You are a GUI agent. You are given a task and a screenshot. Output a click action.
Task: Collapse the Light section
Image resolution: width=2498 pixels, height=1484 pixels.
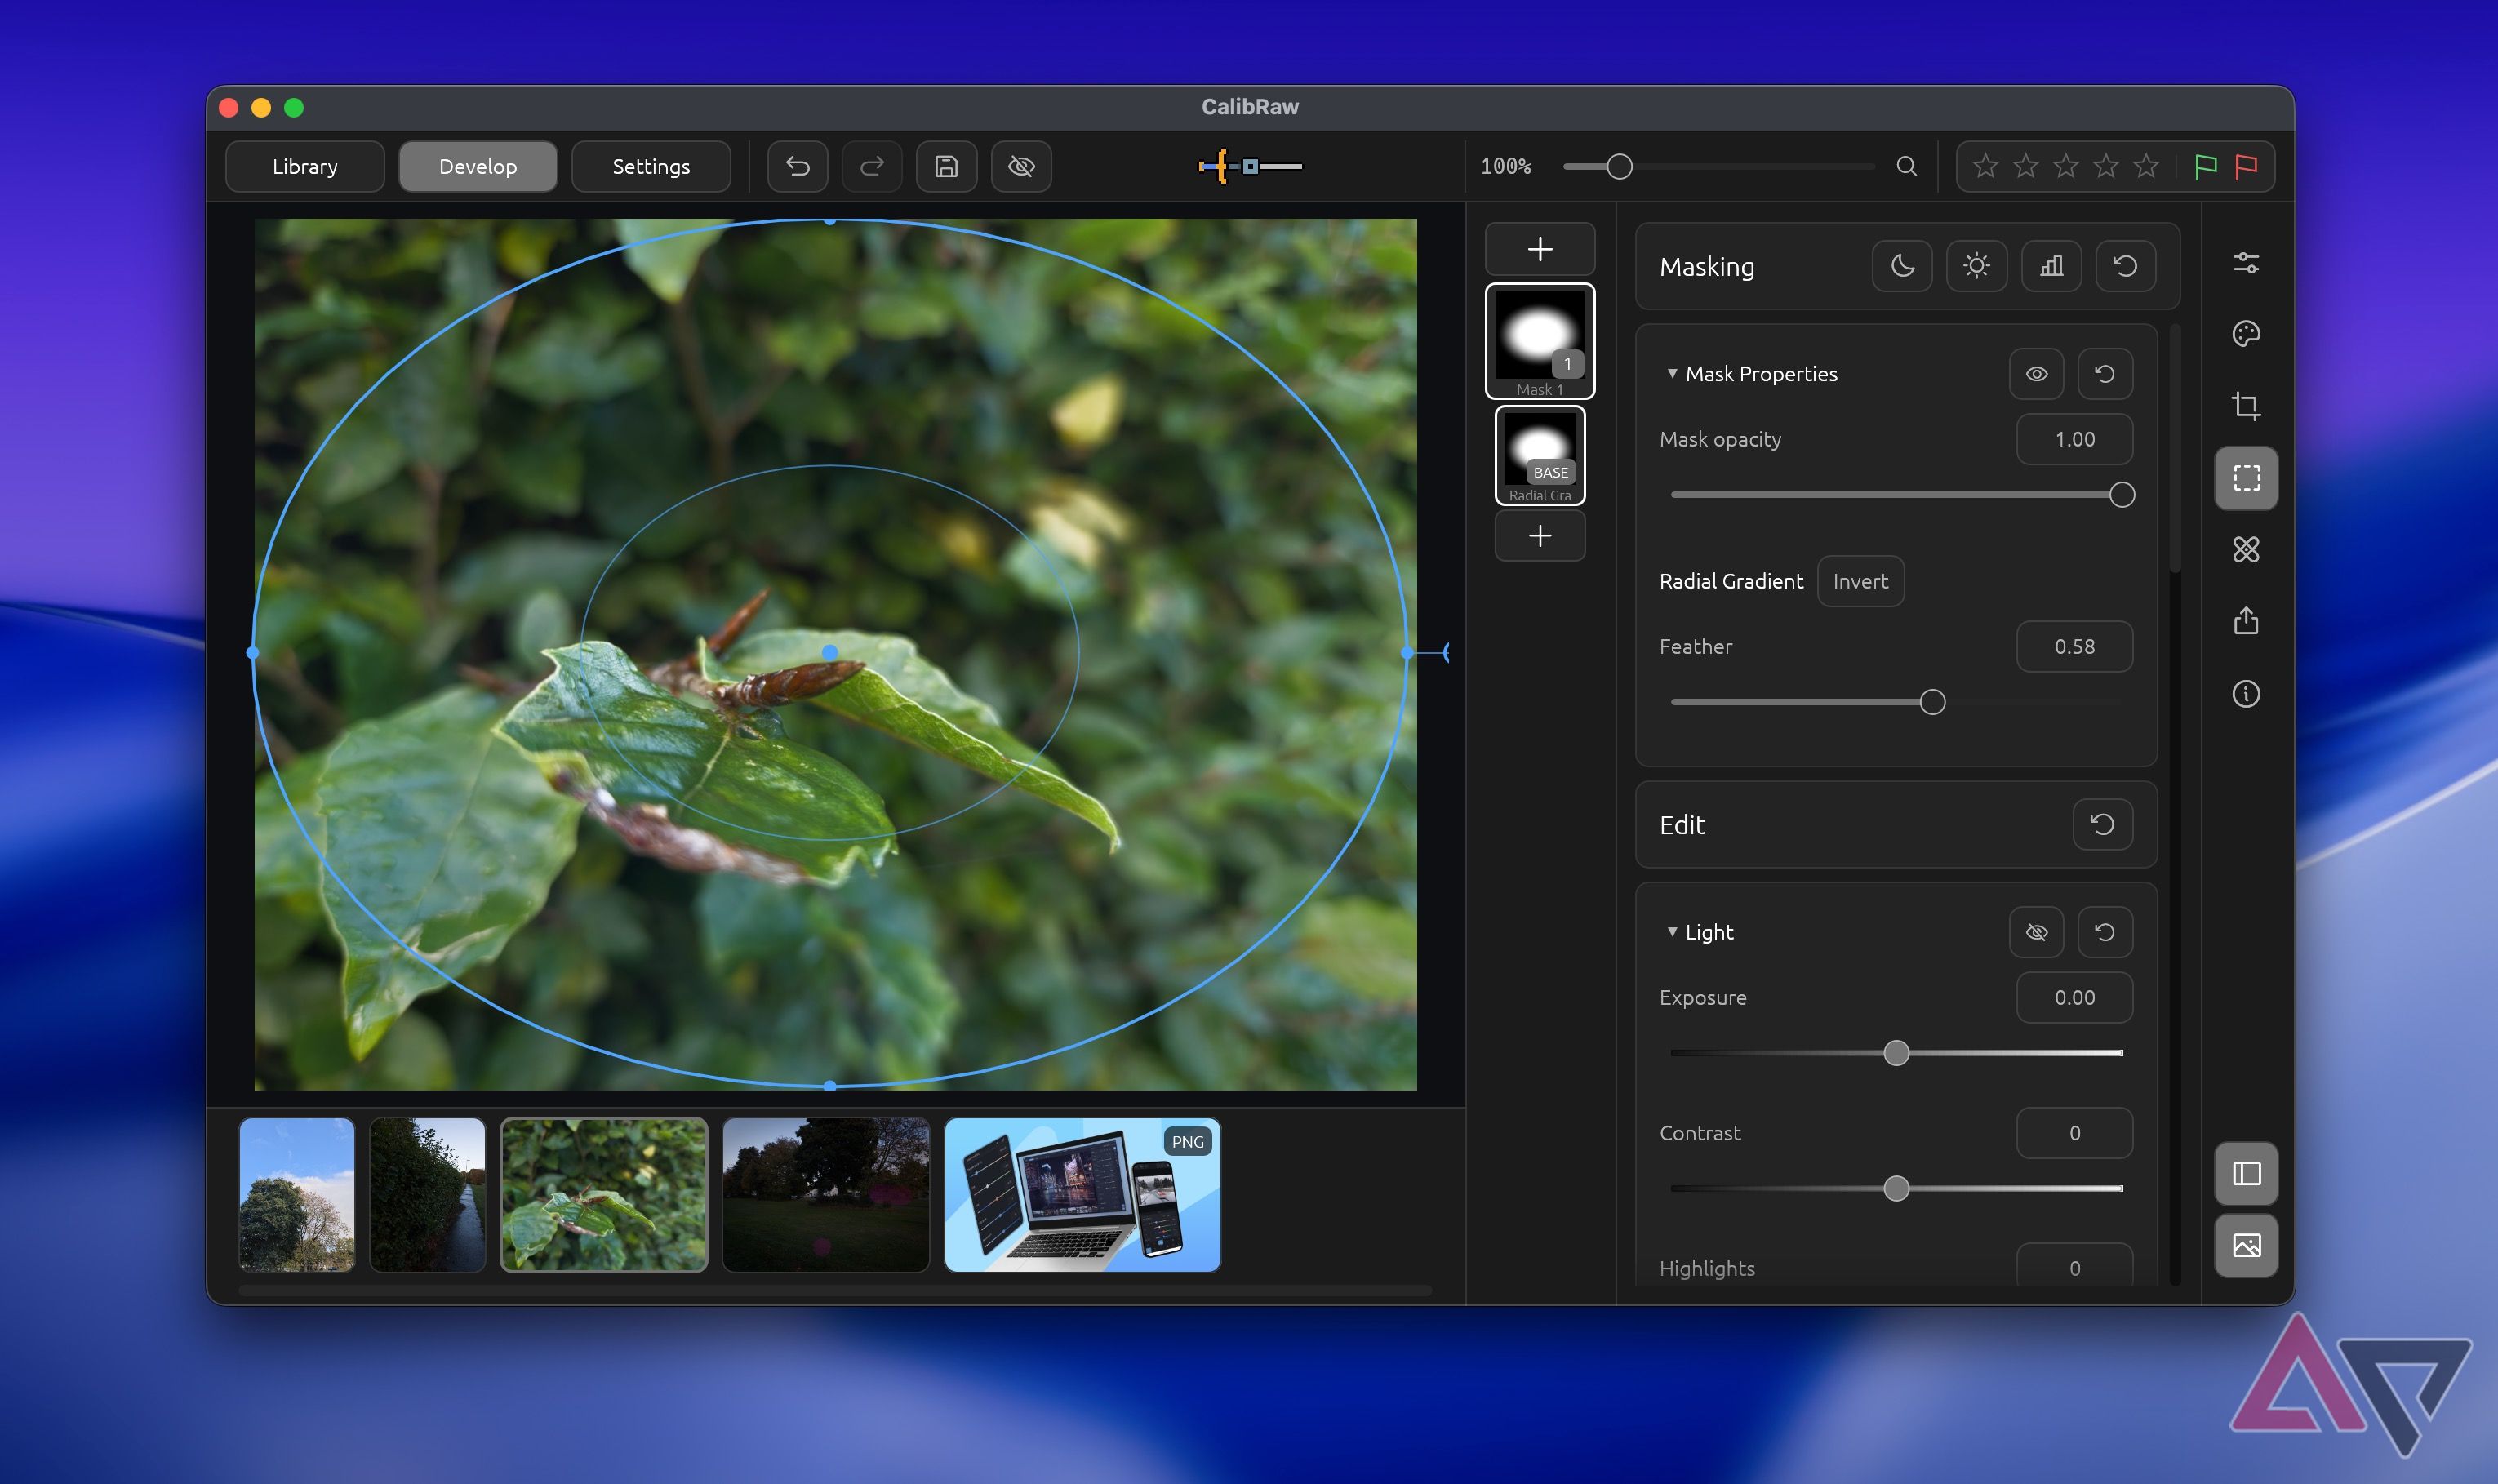pos(1672,932)
